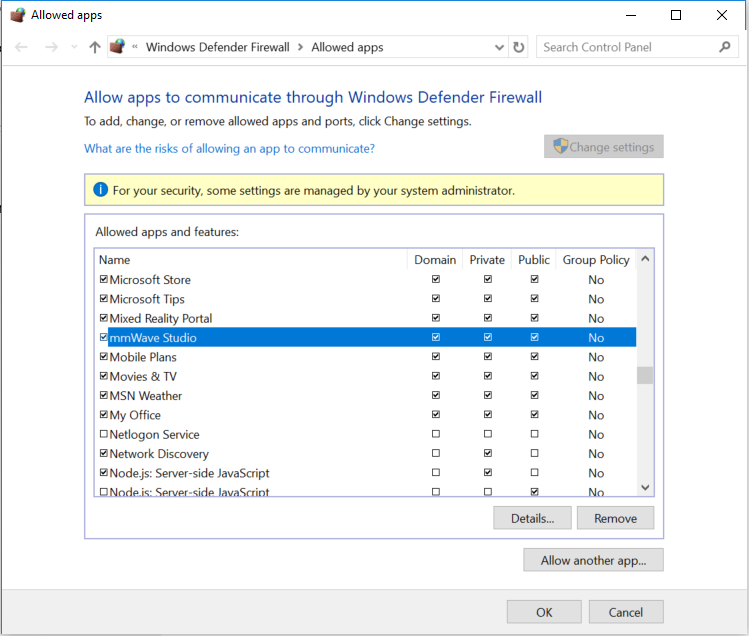749x636 pixels.
Task: Go up one level with Up arrow
Action: coord(95,47)
